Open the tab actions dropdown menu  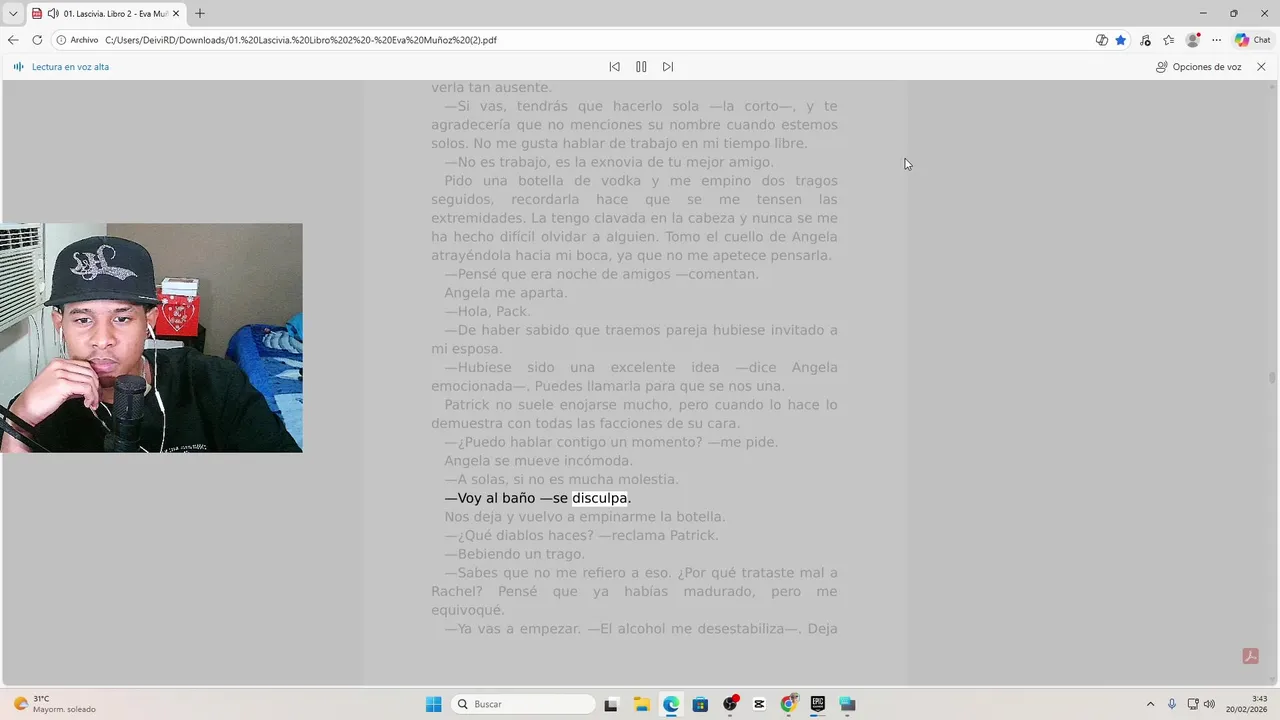(13, 13)
